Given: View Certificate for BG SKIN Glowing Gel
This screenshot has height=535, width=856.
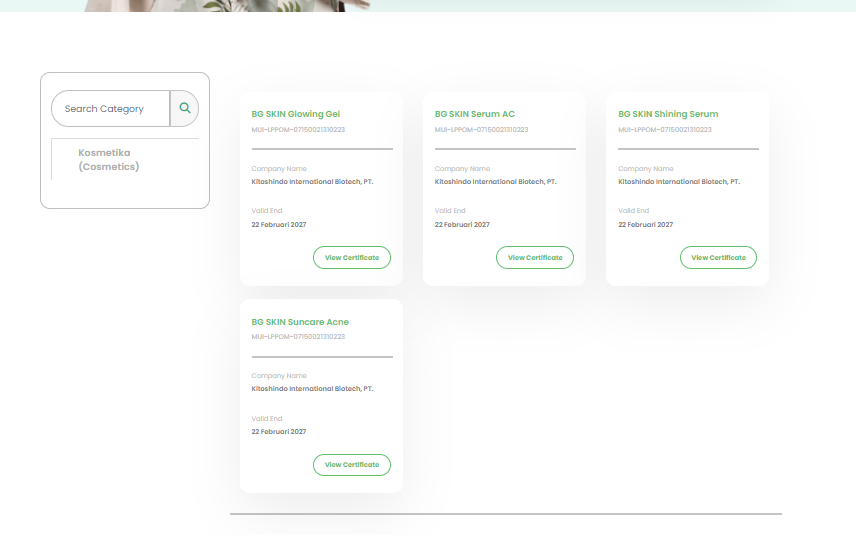Looking at the screenshot, I should click(352, 258).
